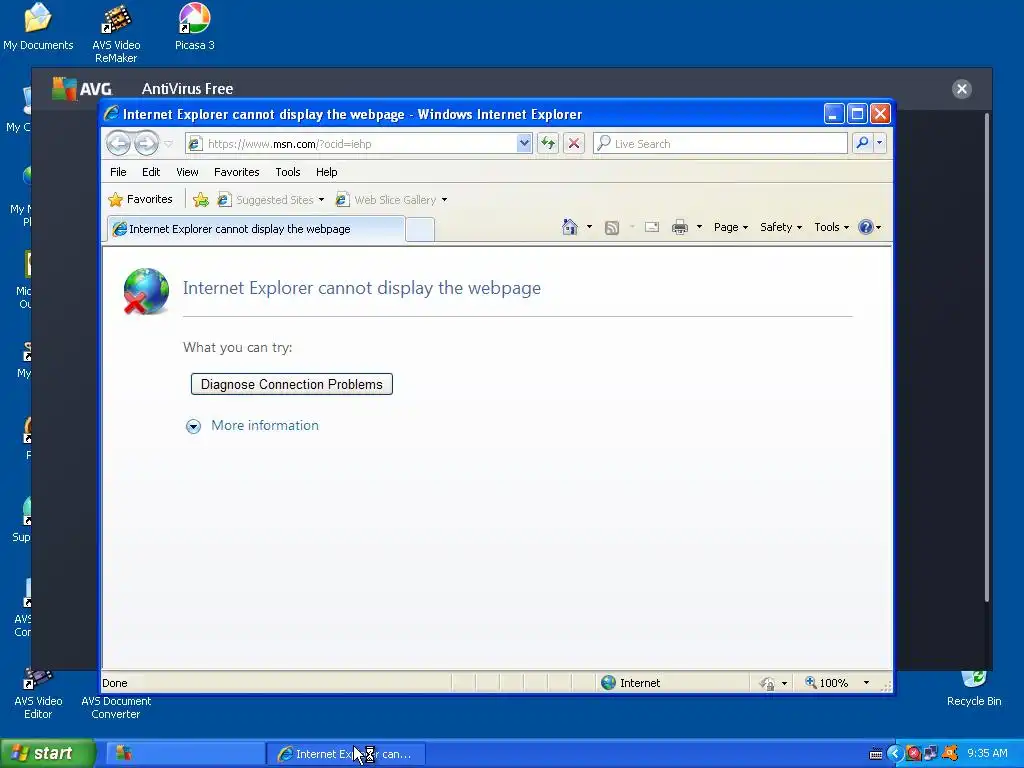The width and height of the screenshot is (1024, 768).
Task: Change the 100% zoom level
Action: tap(827, 683)
